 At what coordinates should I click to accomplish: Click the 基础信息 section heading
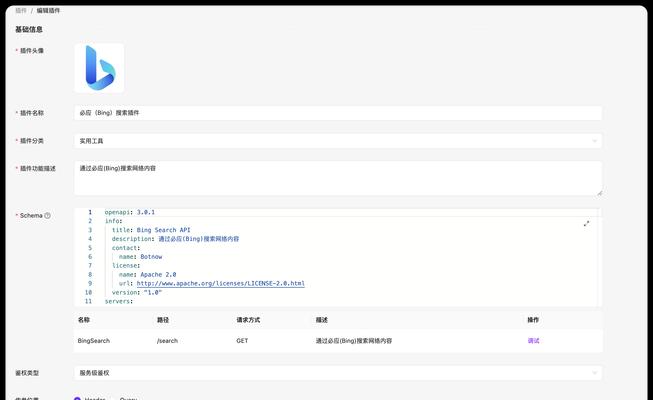(29, 29)
